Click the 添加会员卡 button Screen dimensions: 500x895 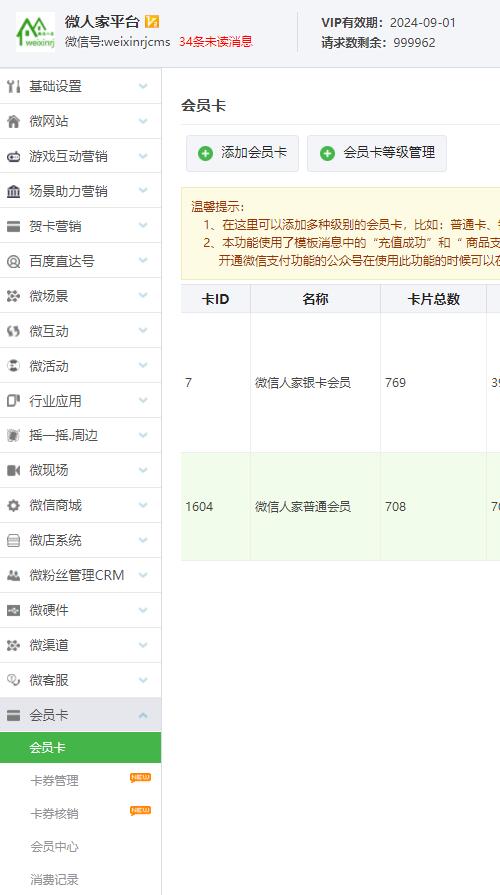point(242,153)
